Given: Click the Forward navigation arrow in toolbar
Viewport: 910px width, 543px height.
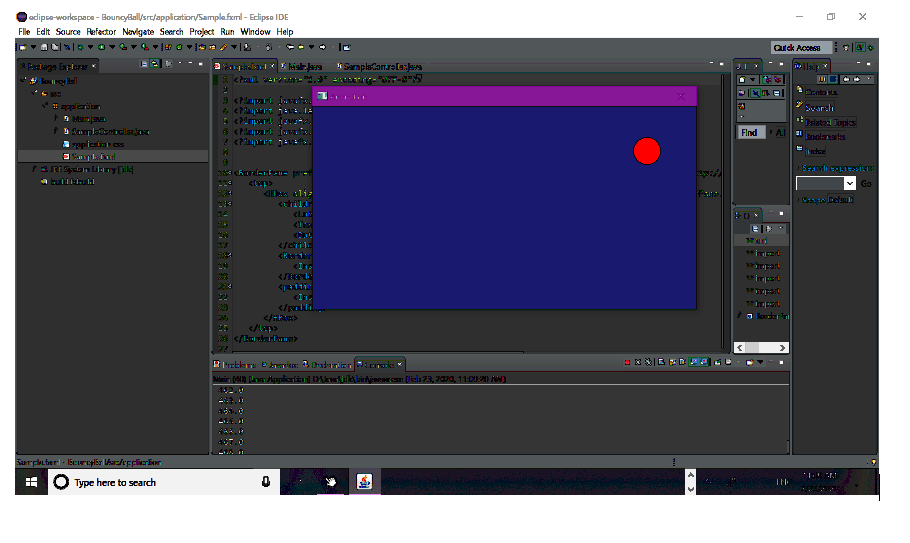Looking at the screenshot, I should pyautogui.click(x=323, y=47).
